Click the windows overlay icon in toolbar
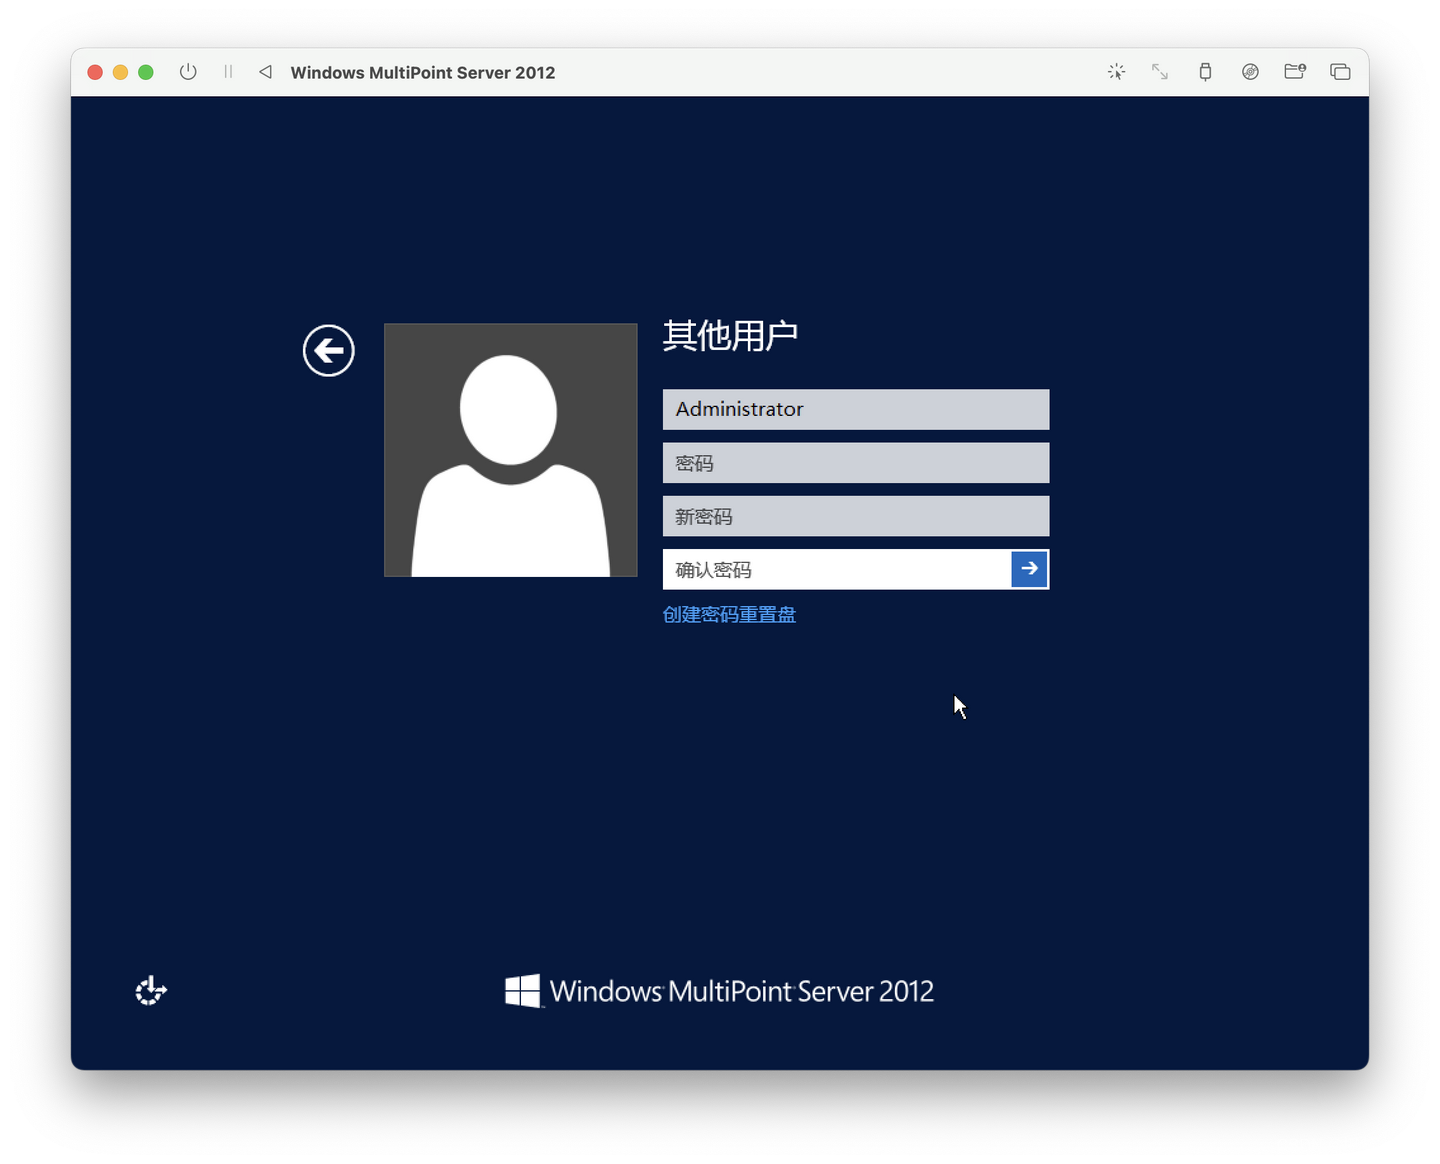 [1340, 72]
